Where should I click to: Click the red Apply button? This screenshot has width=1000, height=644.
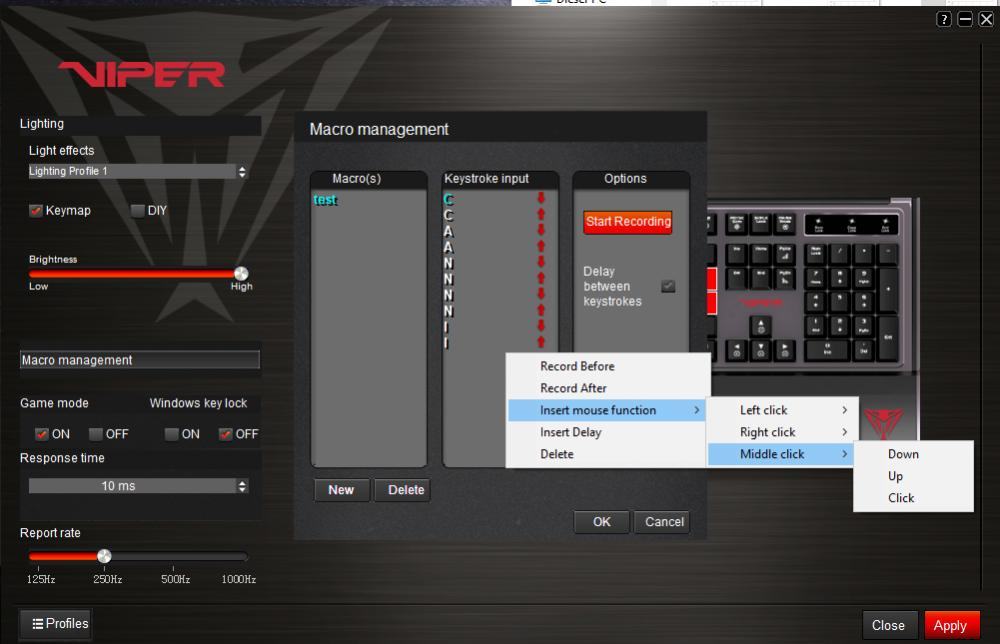coord(951,626)
